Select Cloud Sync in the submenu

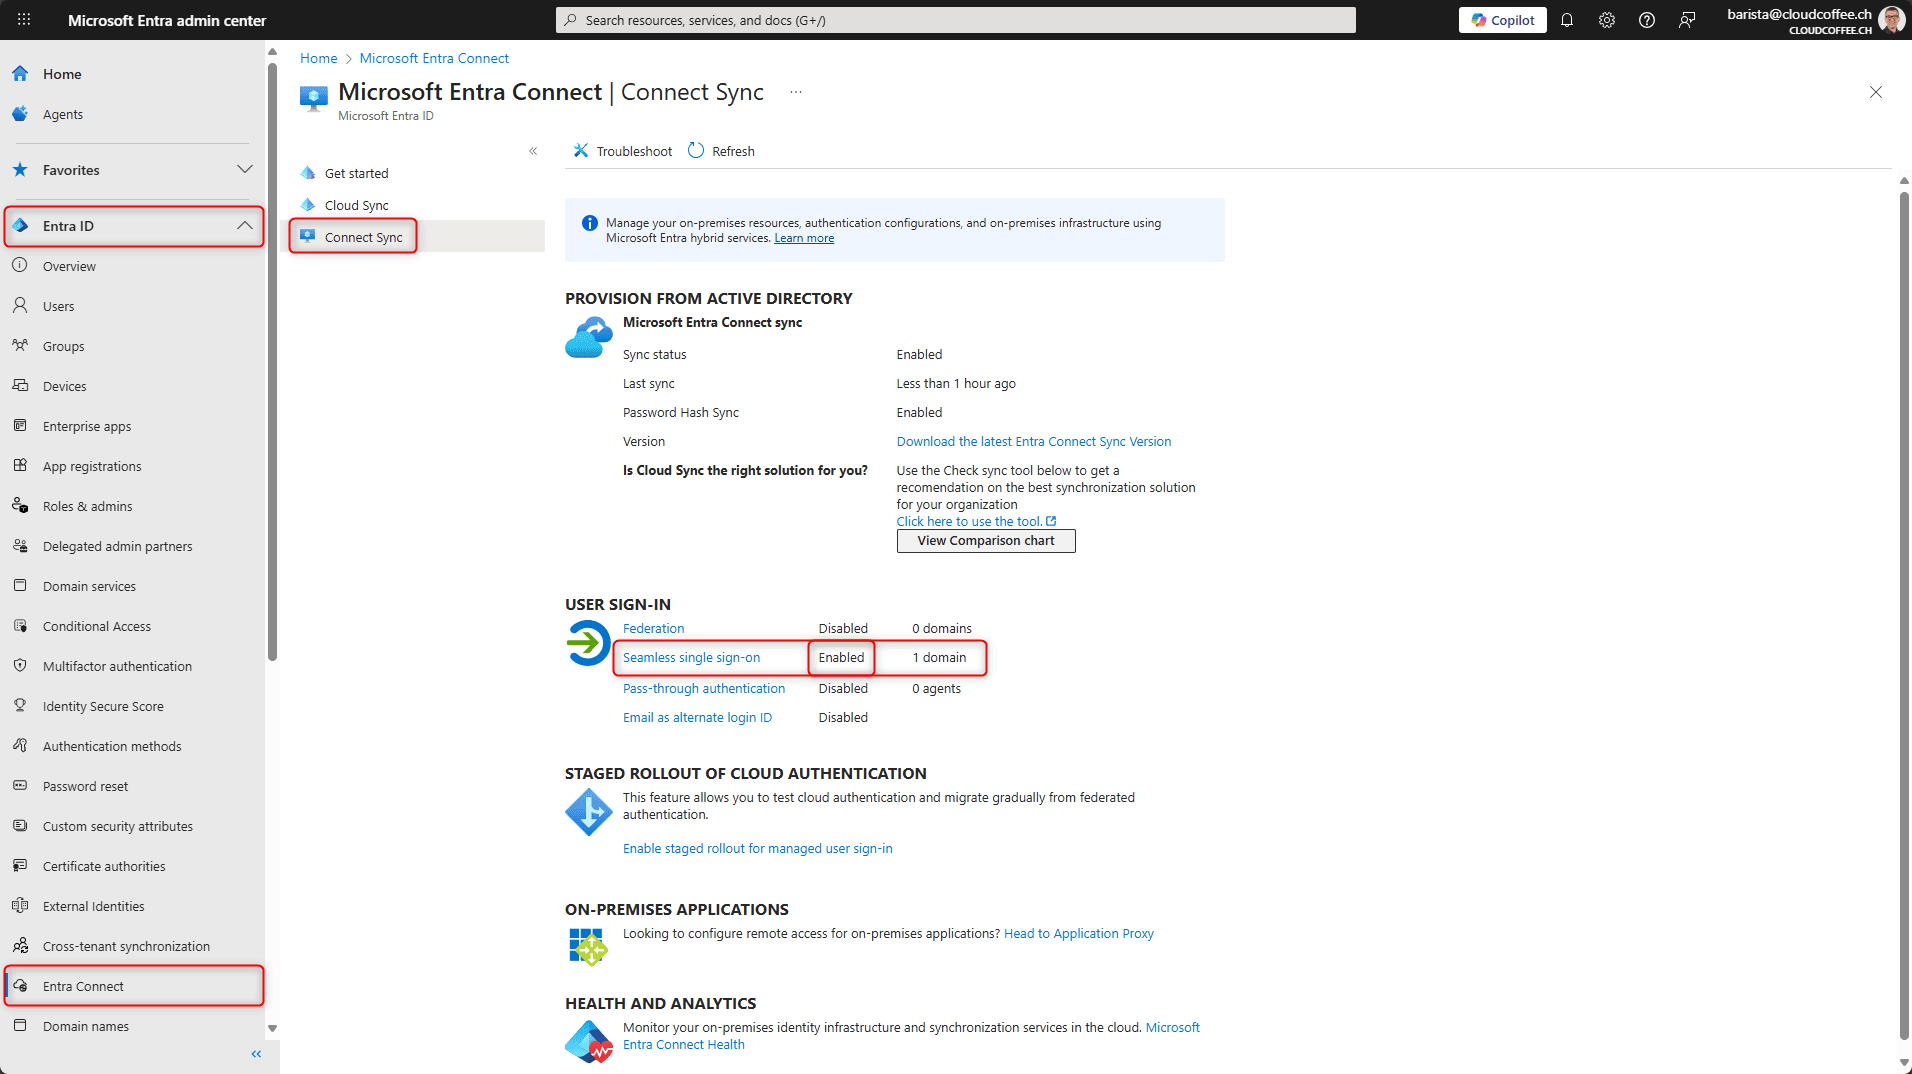click(356, 205)
